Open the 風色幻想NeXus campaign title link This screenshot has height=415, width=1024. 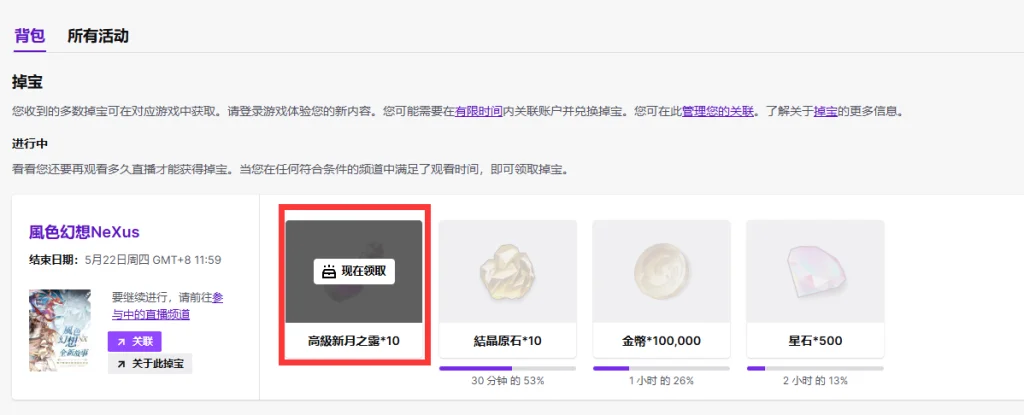[84, 232]
